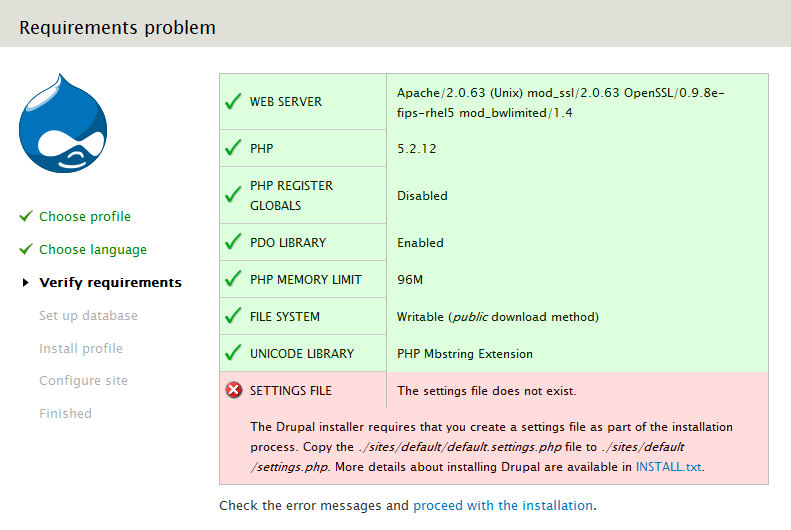
Task: Click the Enabled value
Action: tap(420, 243)
